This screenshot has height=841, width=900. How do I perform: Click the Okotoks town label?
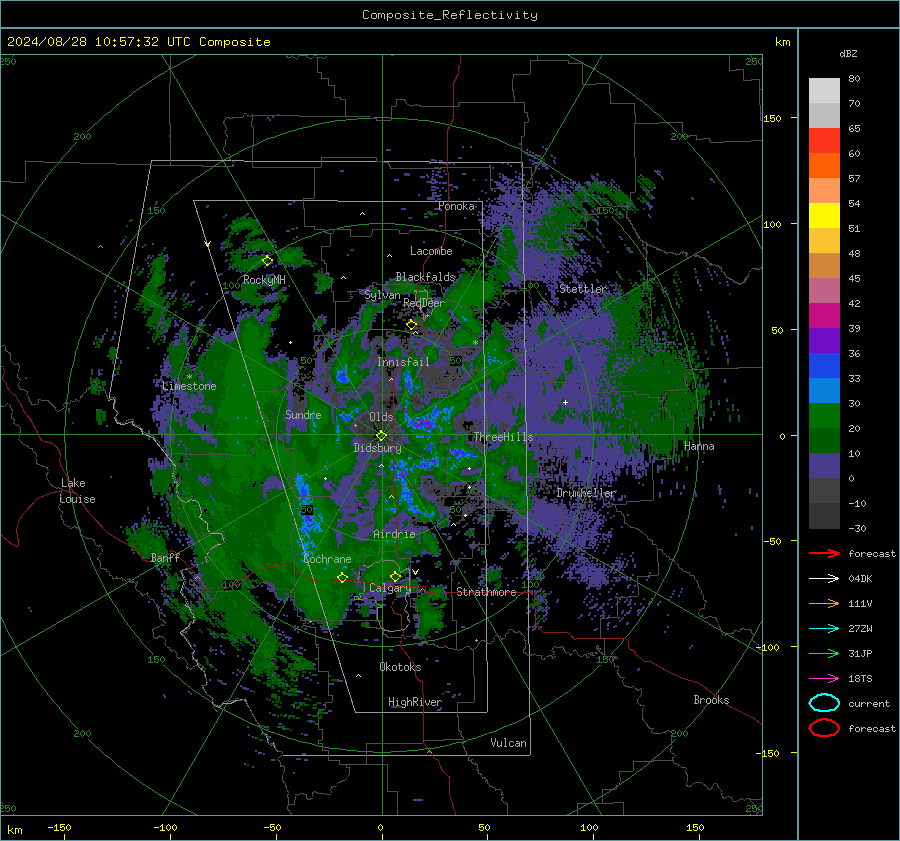click(400, 667)
